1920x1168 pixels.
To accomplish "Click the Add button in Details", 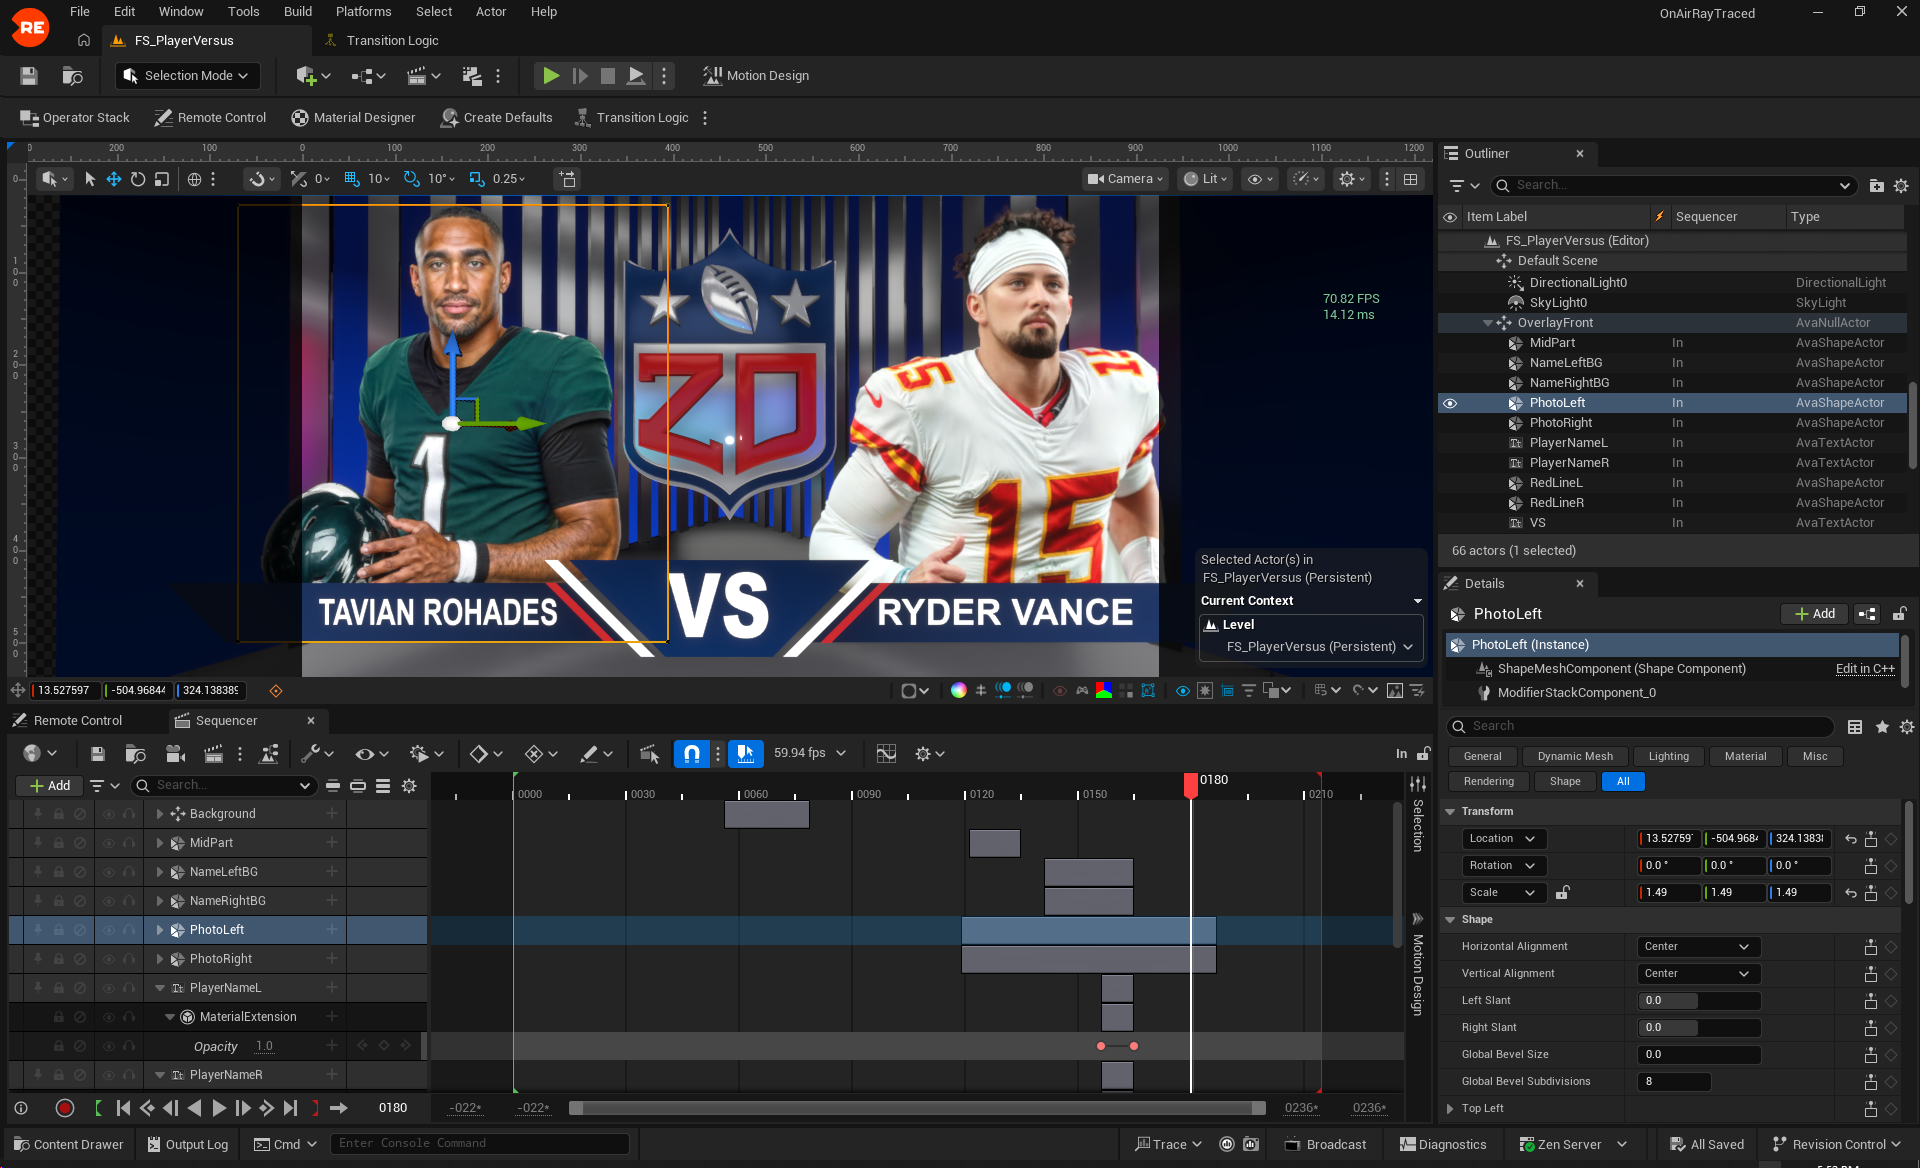I will (x=1814, y=614).
